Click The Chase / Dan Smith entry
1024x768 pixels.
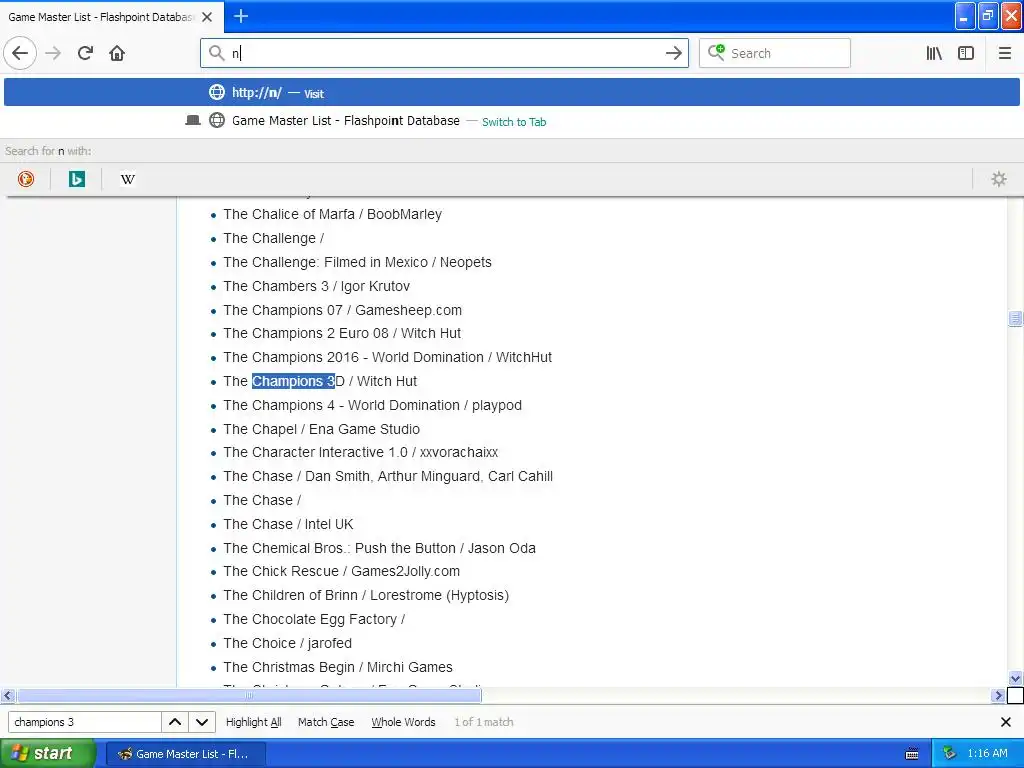388,476
